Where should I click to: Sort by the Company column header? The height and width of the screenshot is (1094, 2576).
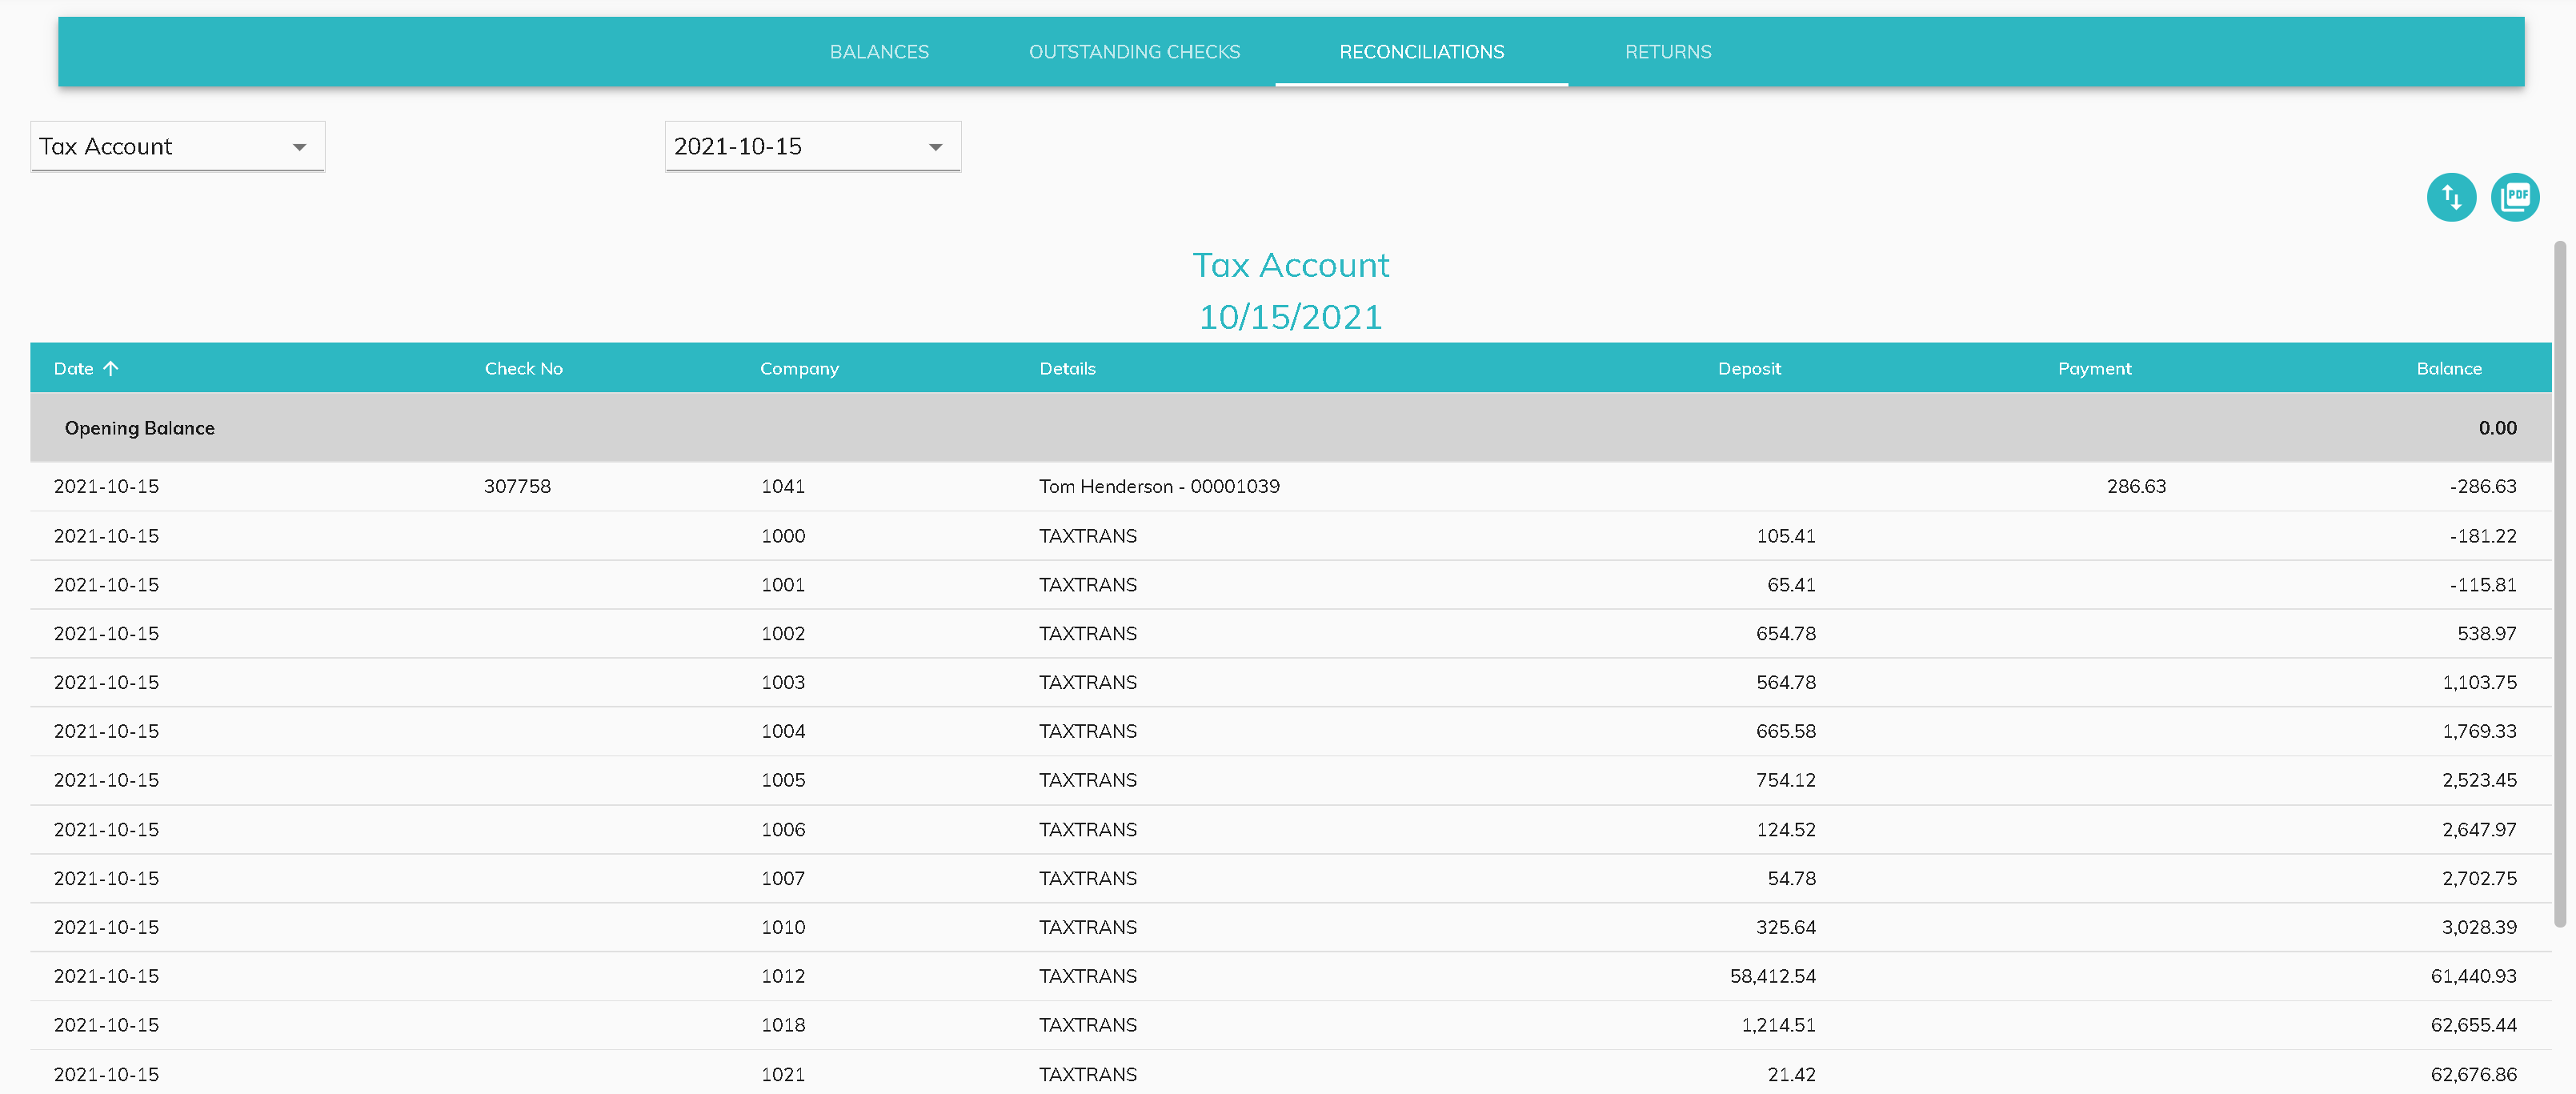point(798,368)
